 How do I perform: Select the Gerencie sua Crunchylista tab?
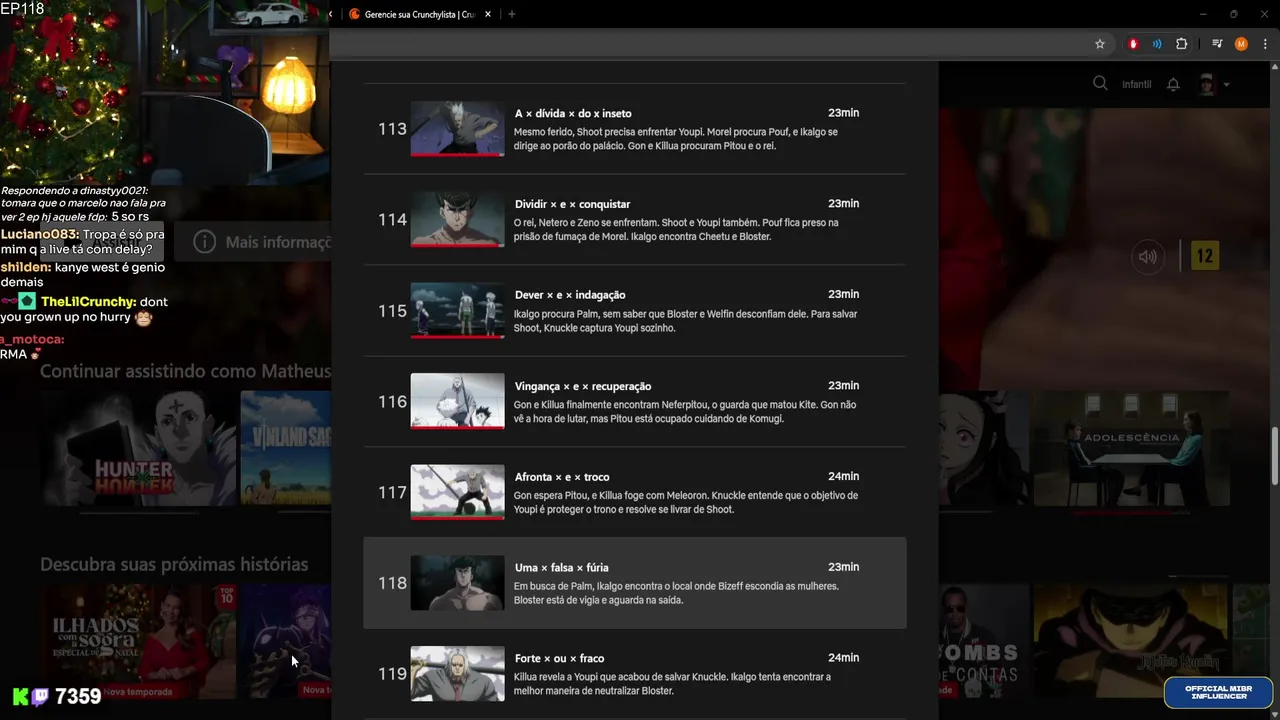(420, 14)
